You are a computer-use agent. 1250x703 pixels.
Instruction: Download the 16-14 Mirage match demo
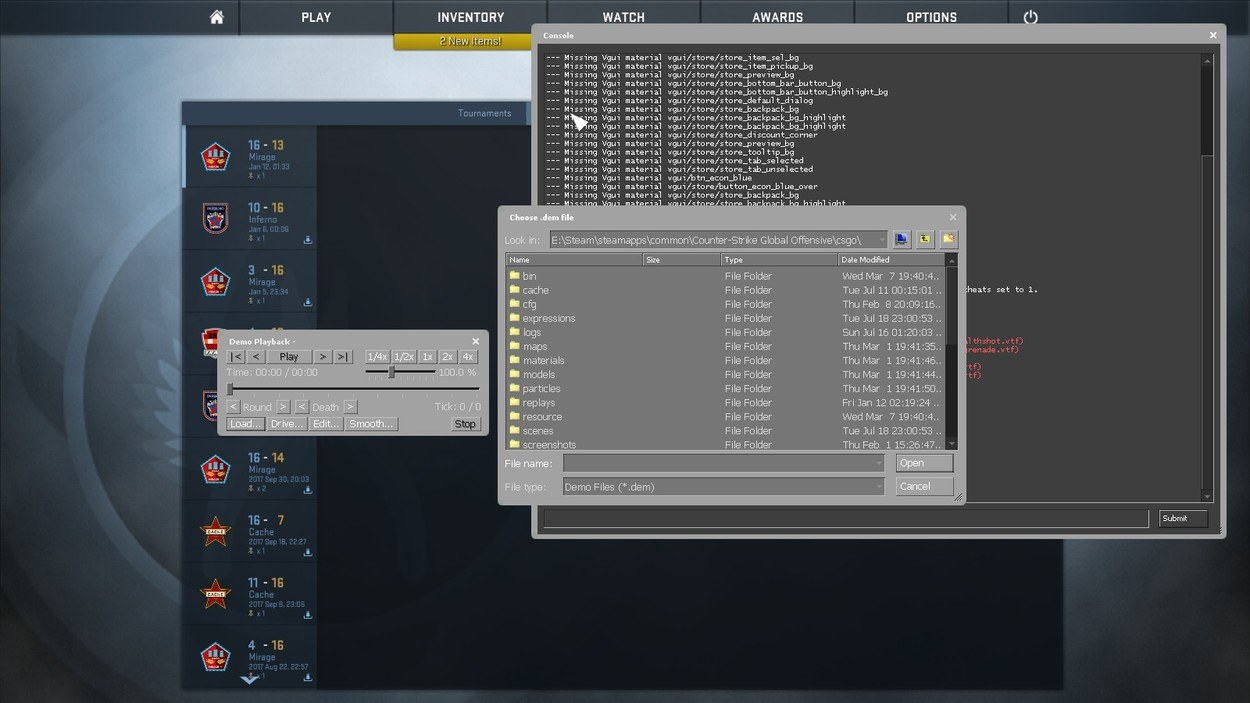[308, 490]
